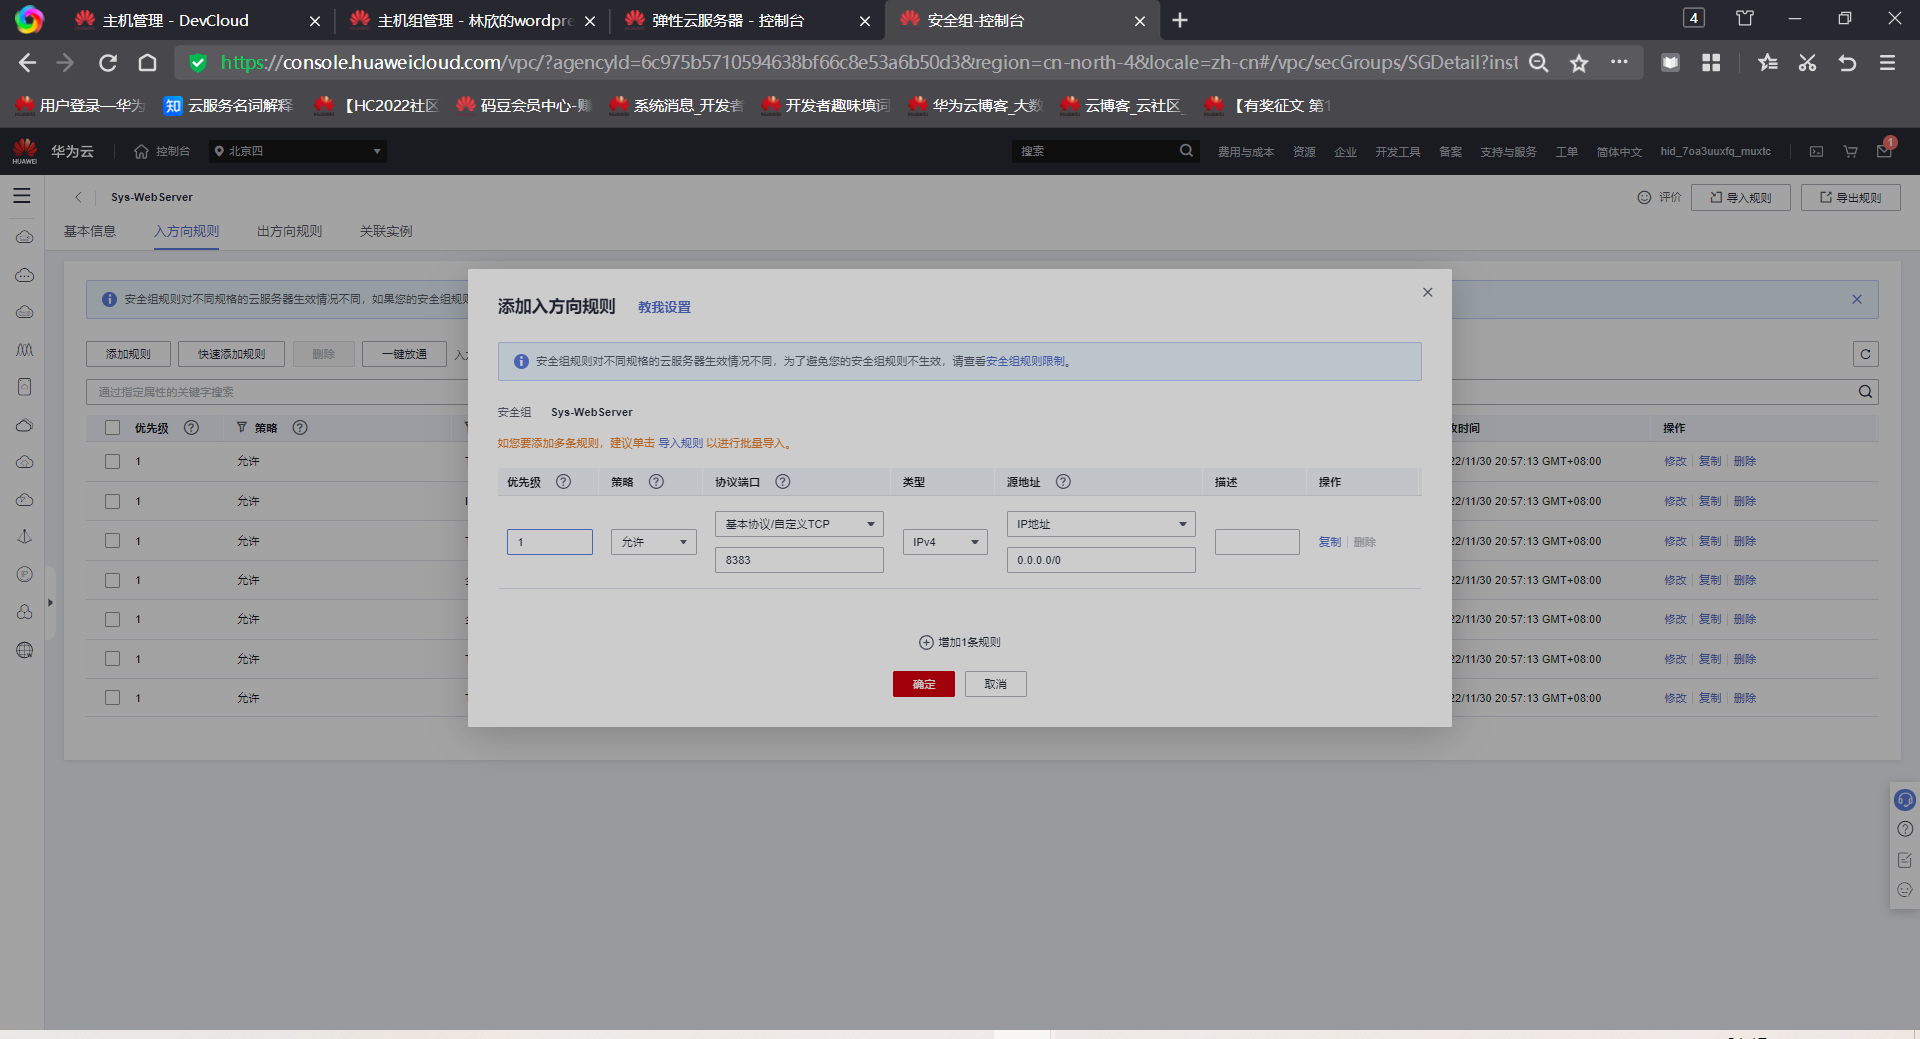The height and width of the screenshot is (1039, 1920).
Task: Click help icon beside 优先级 in background table
Action: click(191, 427)
